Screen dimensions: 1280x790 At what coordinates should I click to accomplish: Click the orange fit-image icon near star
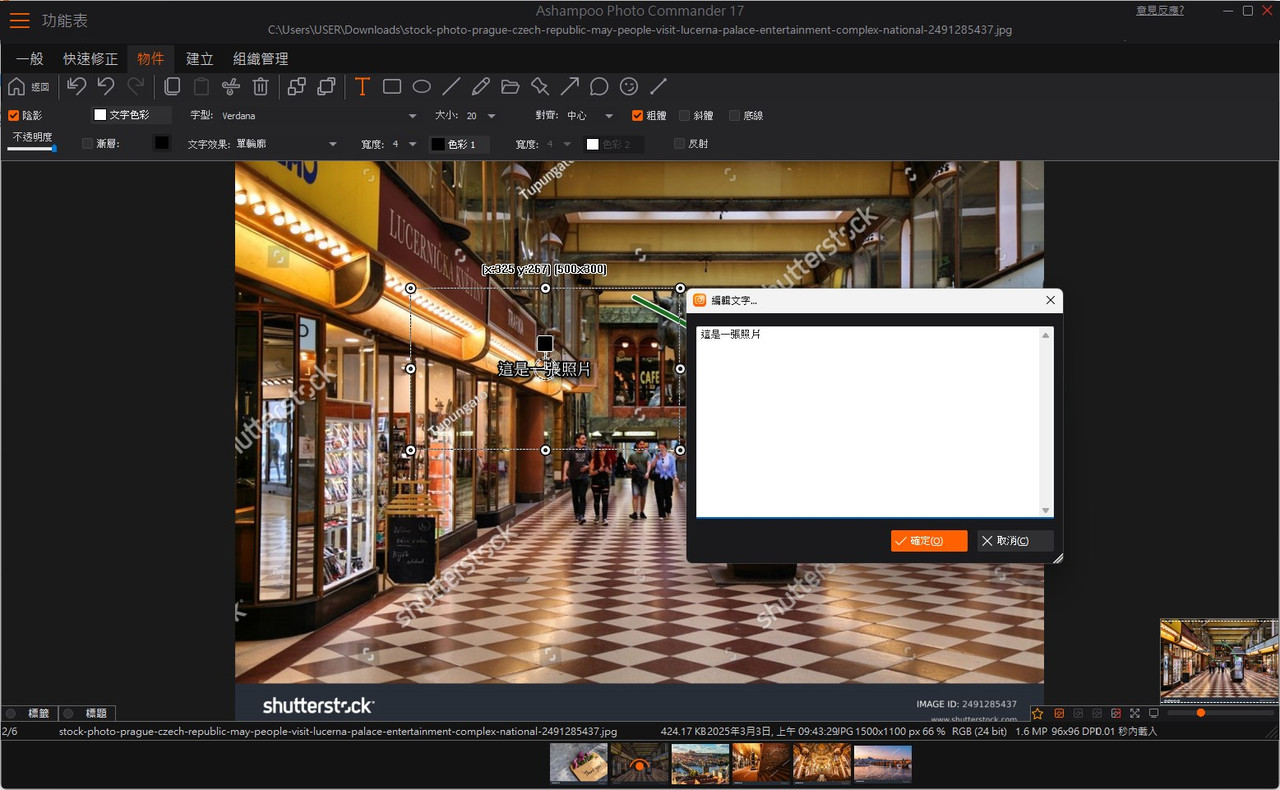click(1059, 713)
